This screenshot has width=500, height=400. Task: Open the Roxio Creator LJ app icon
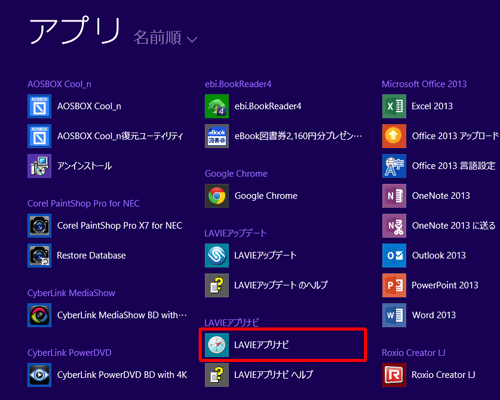(x=394, y=375)
